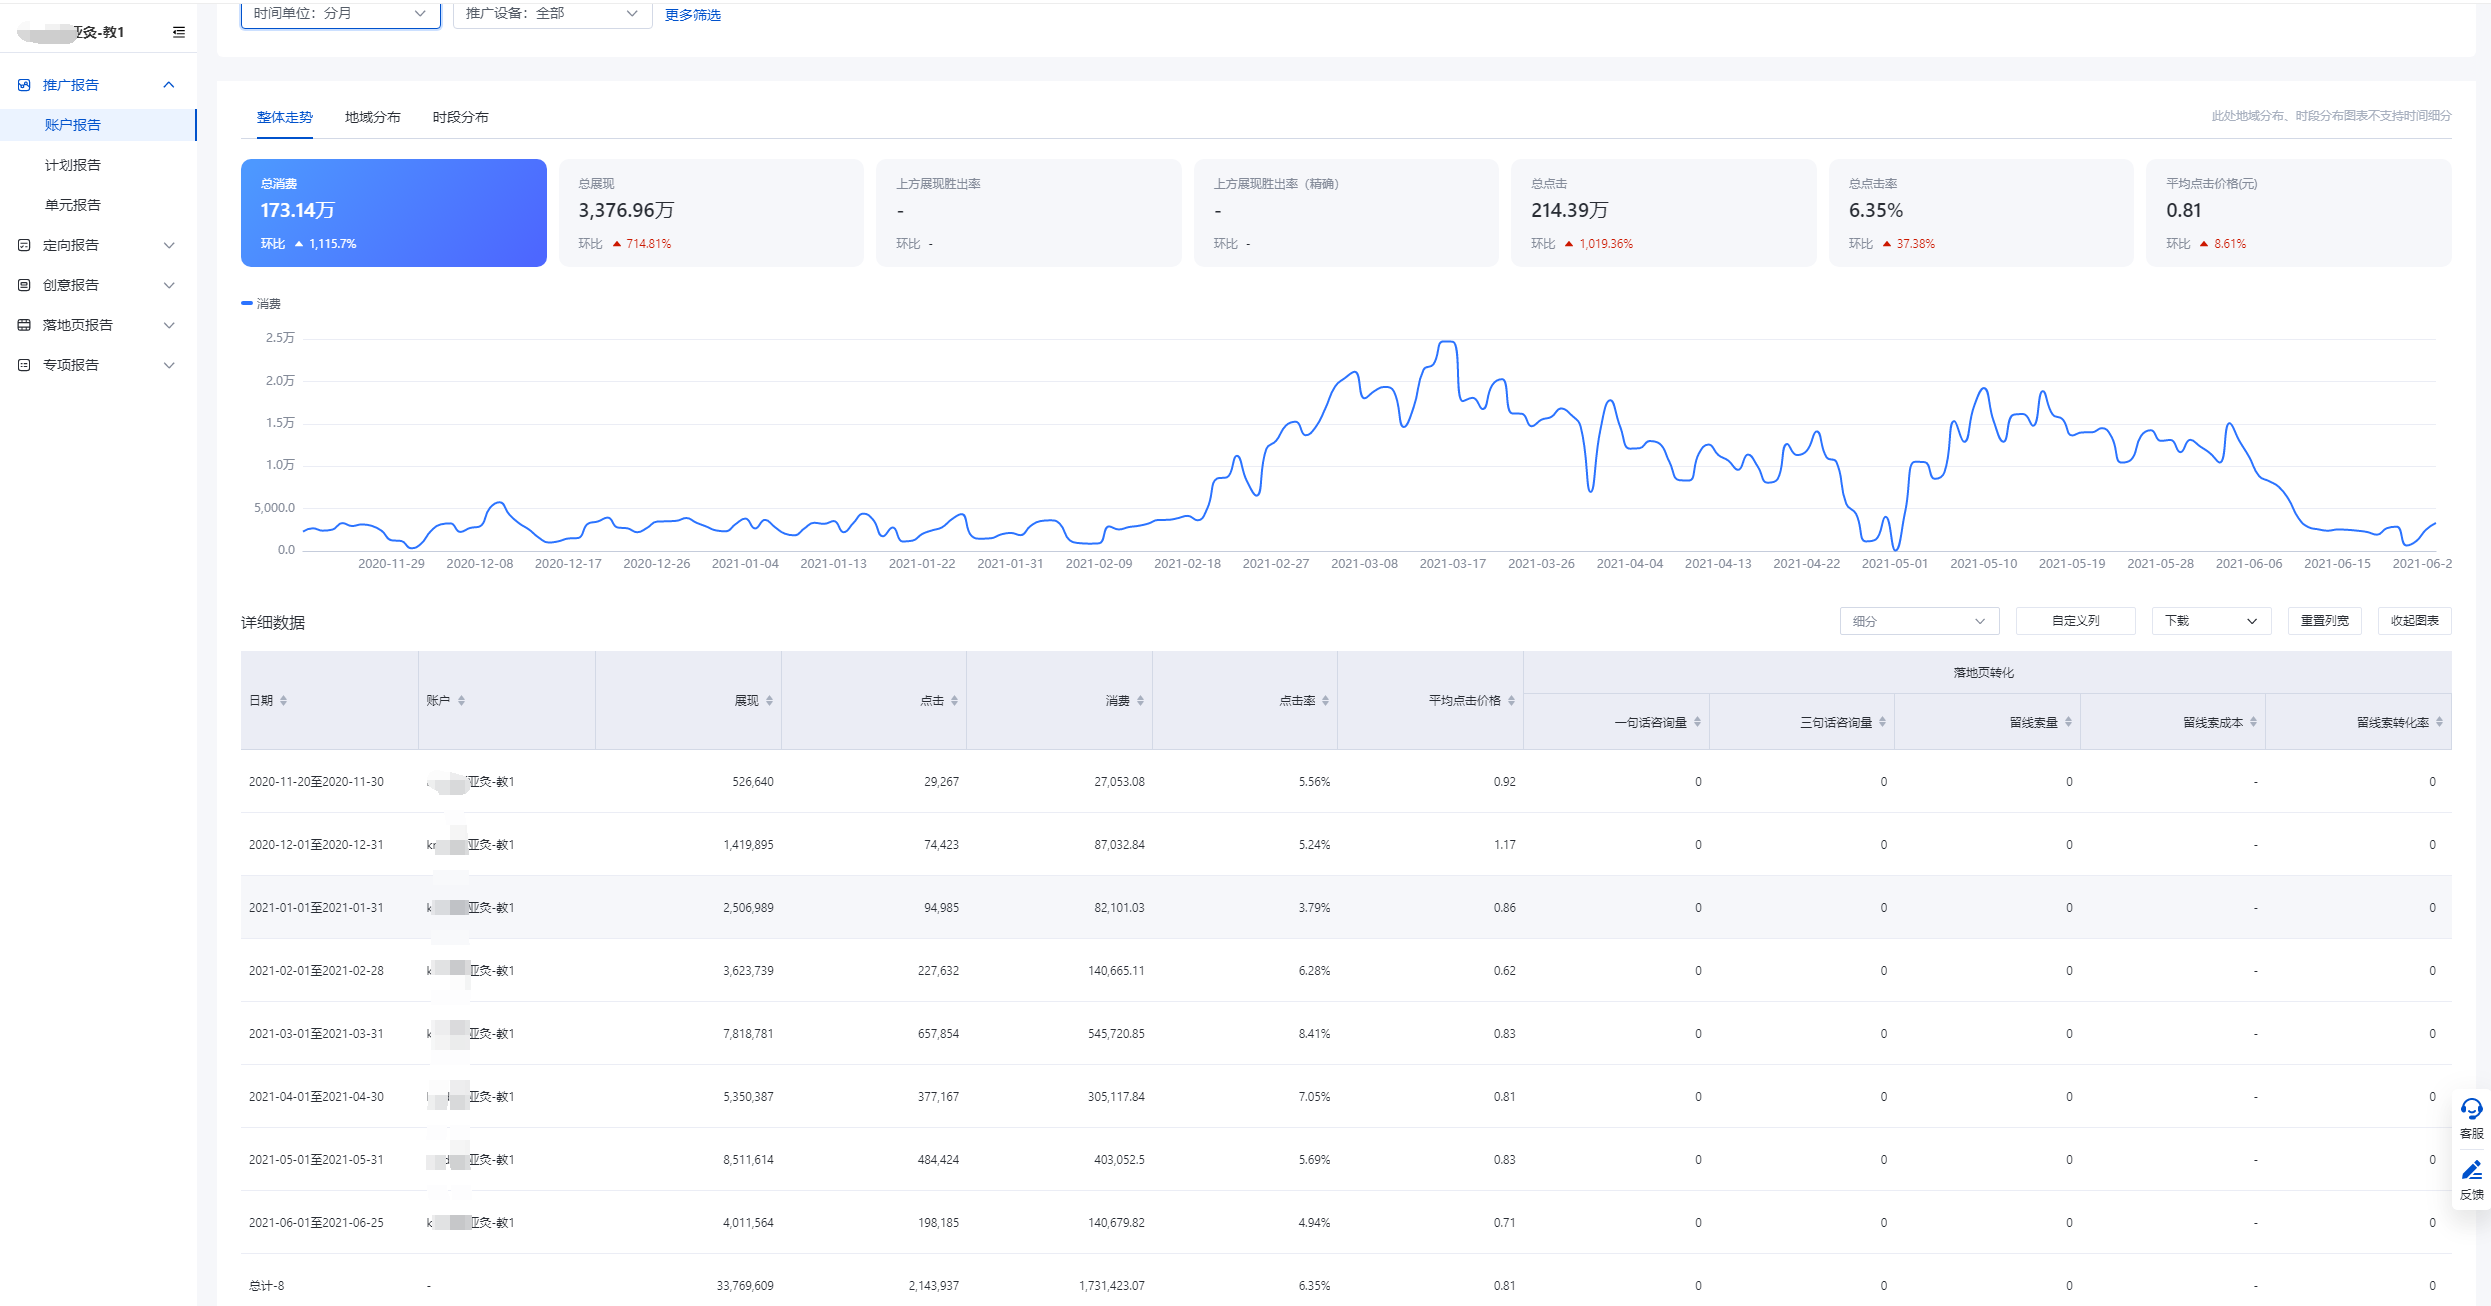The height and width of the screenshot is (1306, 2491).
Task: Click the 推广报告 sidebar icon
Action: tap(24, 85)
